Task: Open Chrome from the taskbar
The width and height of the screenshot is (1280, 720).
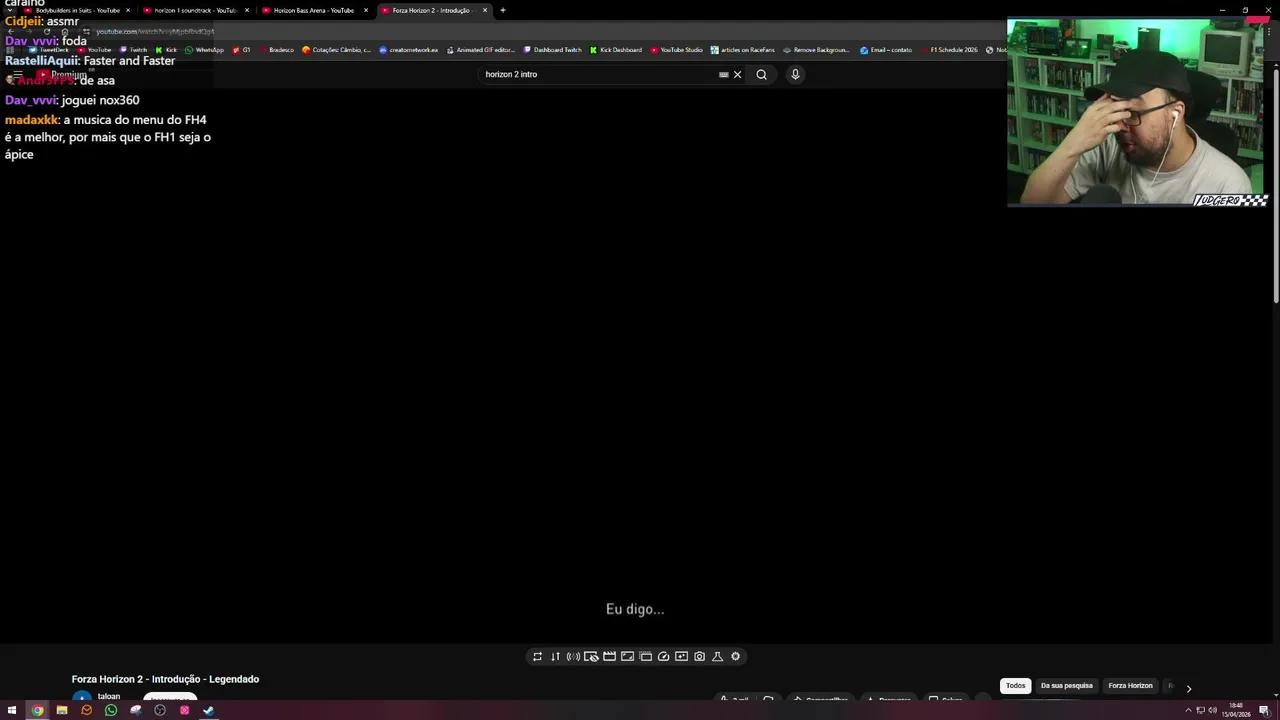Action: pyautogui.click(x=37, y=711)
